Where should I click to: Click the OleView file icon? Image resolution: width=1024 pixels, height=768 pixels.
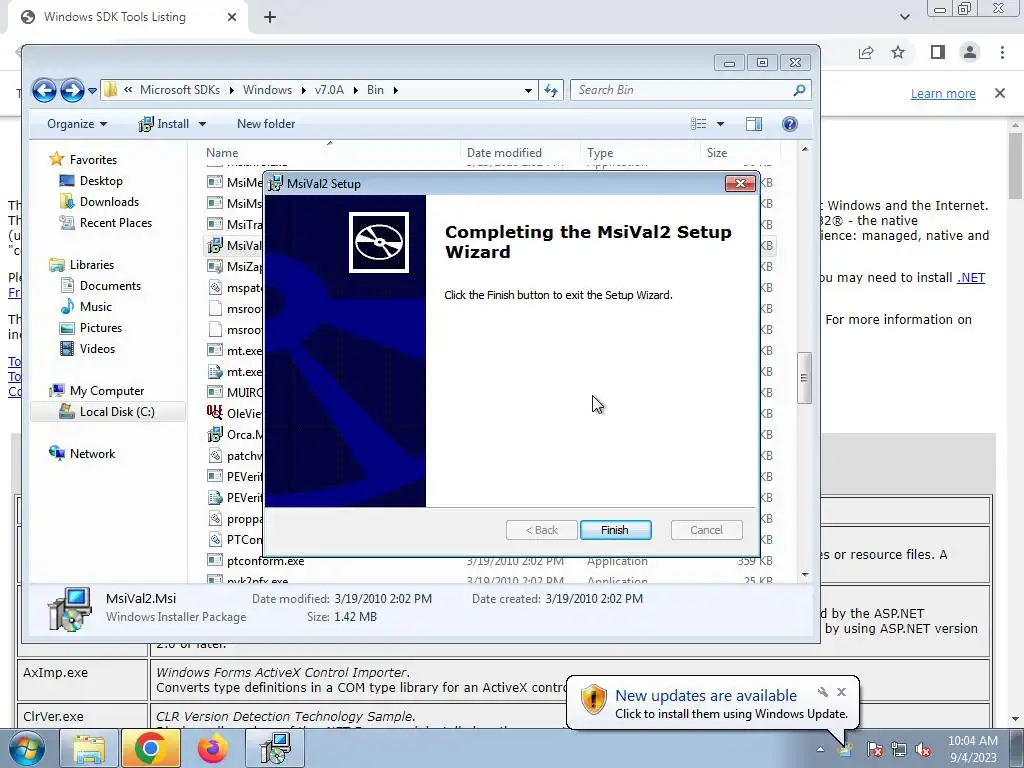(215, 413)
